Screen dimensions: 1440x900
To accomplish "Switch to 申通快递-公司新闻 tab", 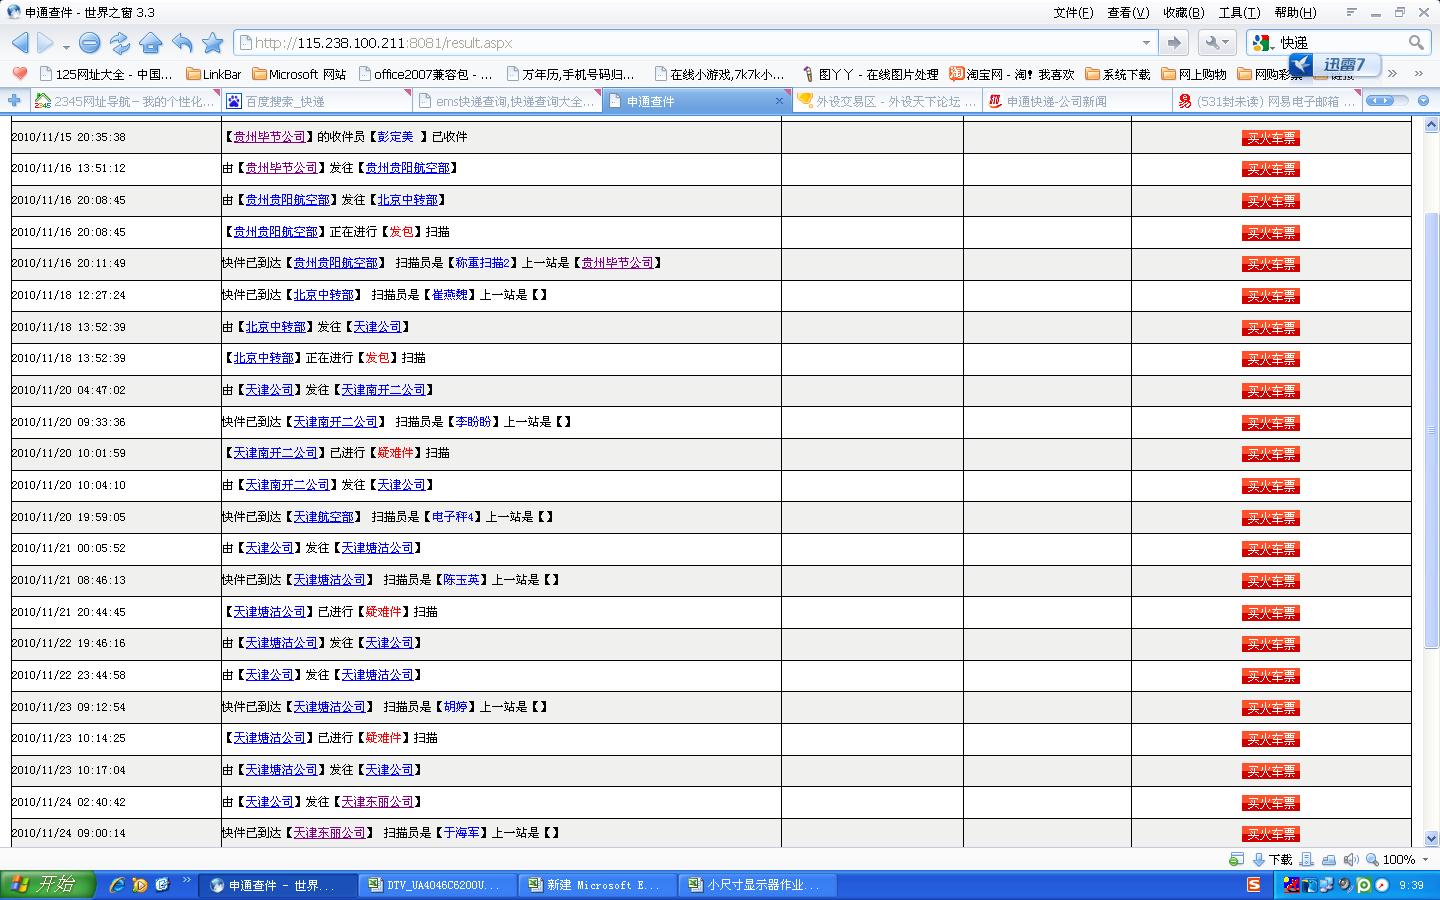I will (1078, 101).
